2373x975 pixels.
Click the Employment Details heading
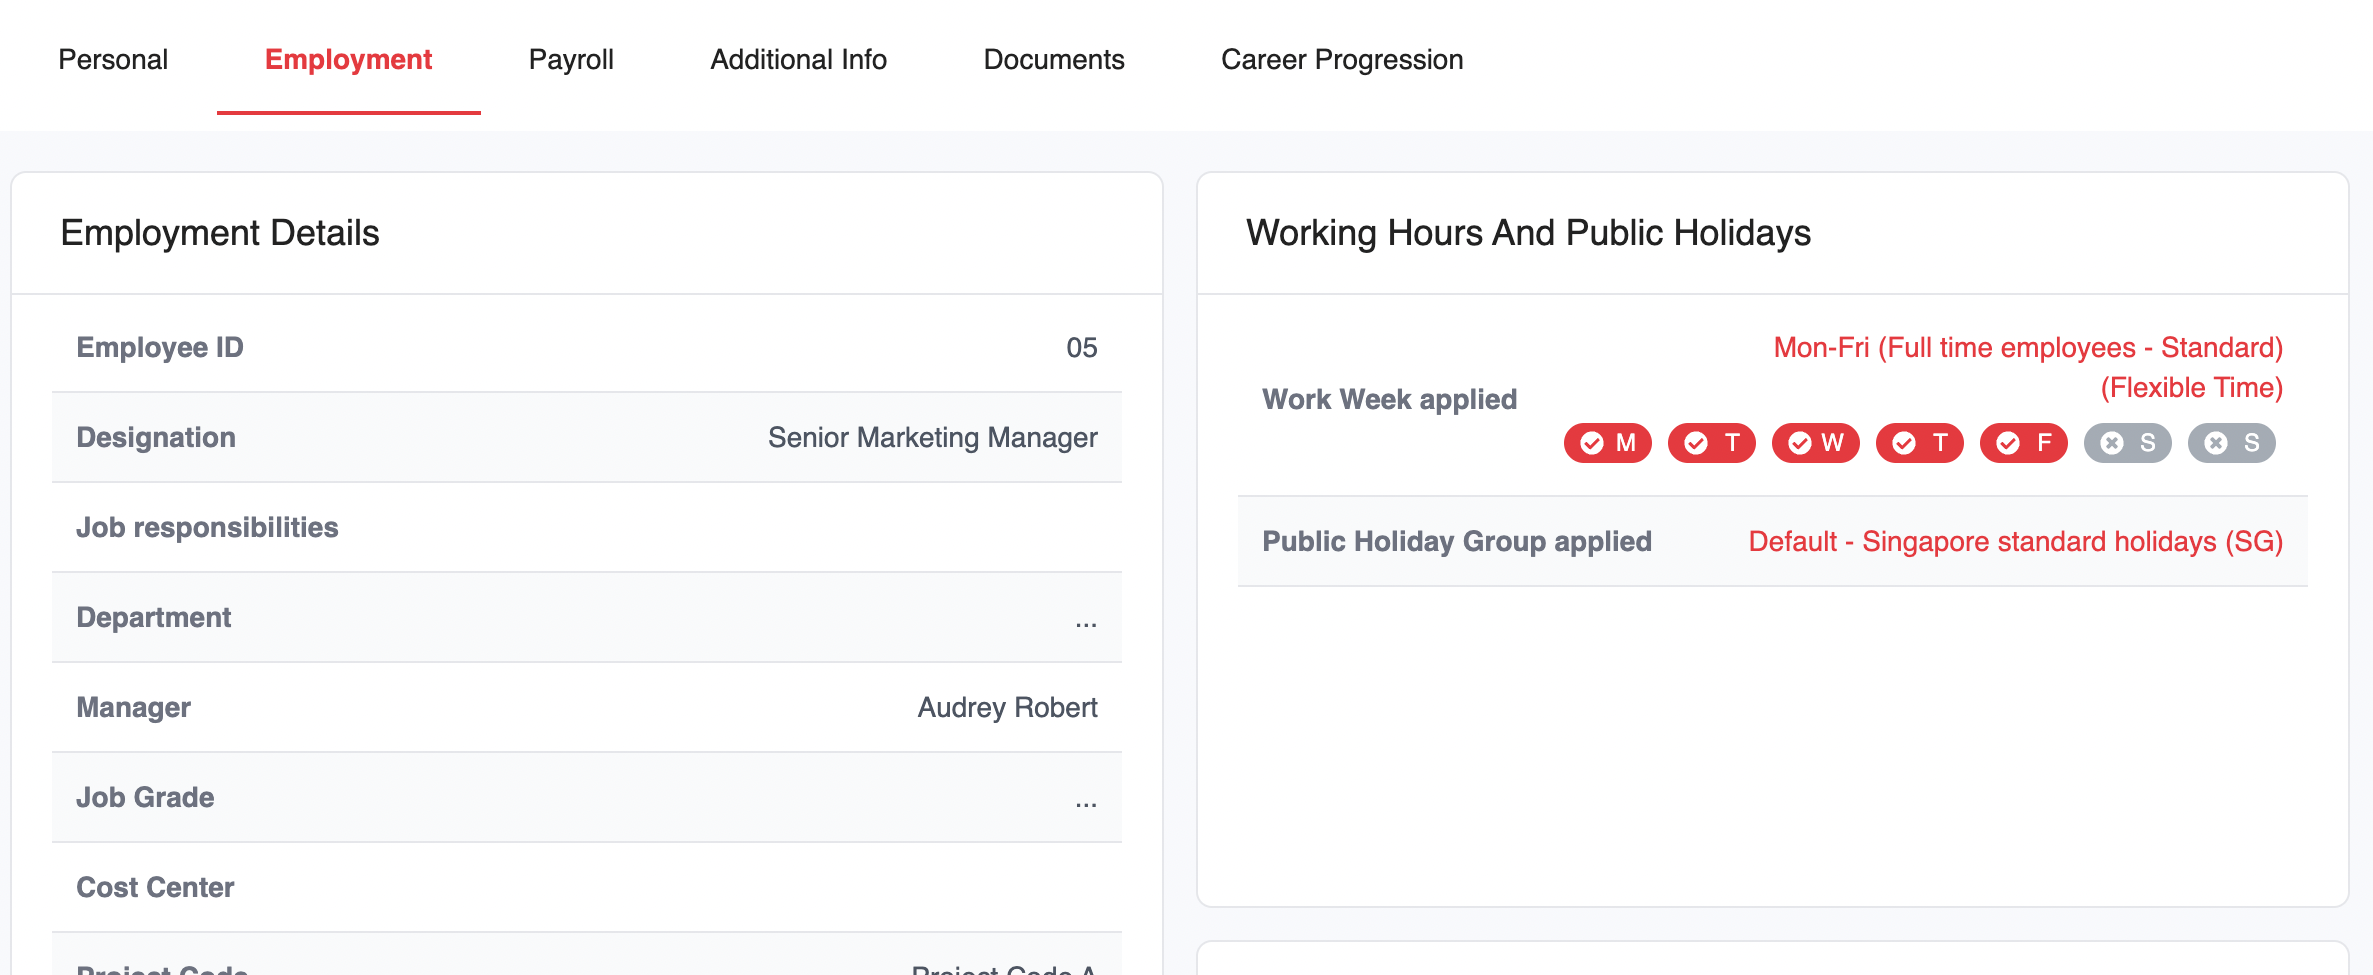click(x=220, y=233)
